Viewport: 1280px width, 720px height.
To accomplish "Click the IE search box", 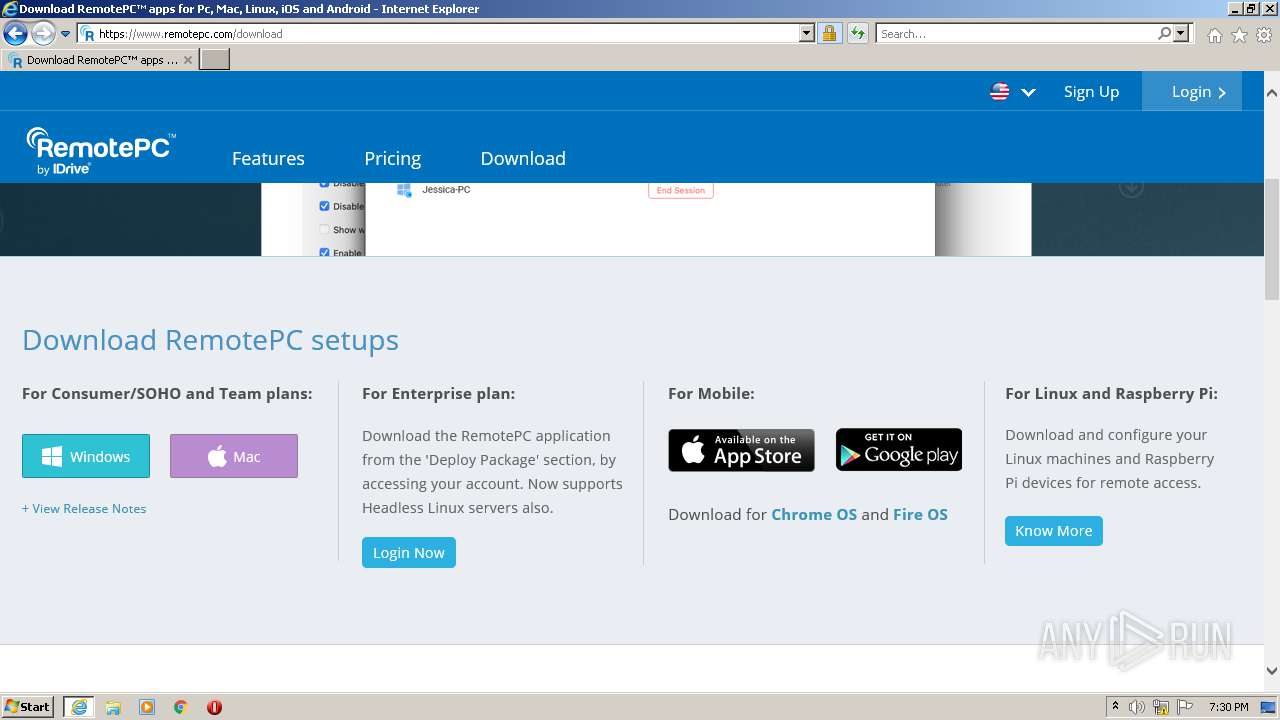I will point(1015,34).
